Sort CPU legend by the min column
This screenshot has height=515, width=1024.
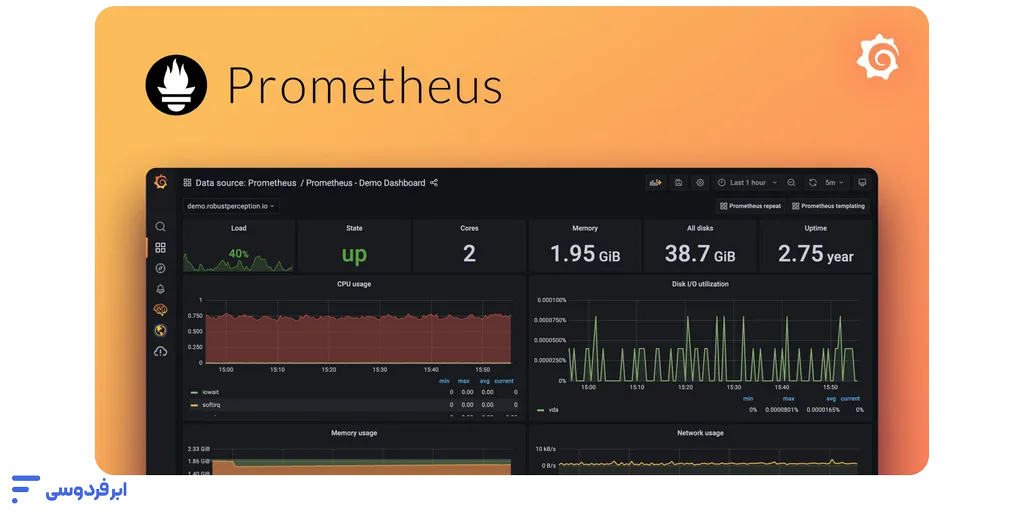click(x=444, y=381)
